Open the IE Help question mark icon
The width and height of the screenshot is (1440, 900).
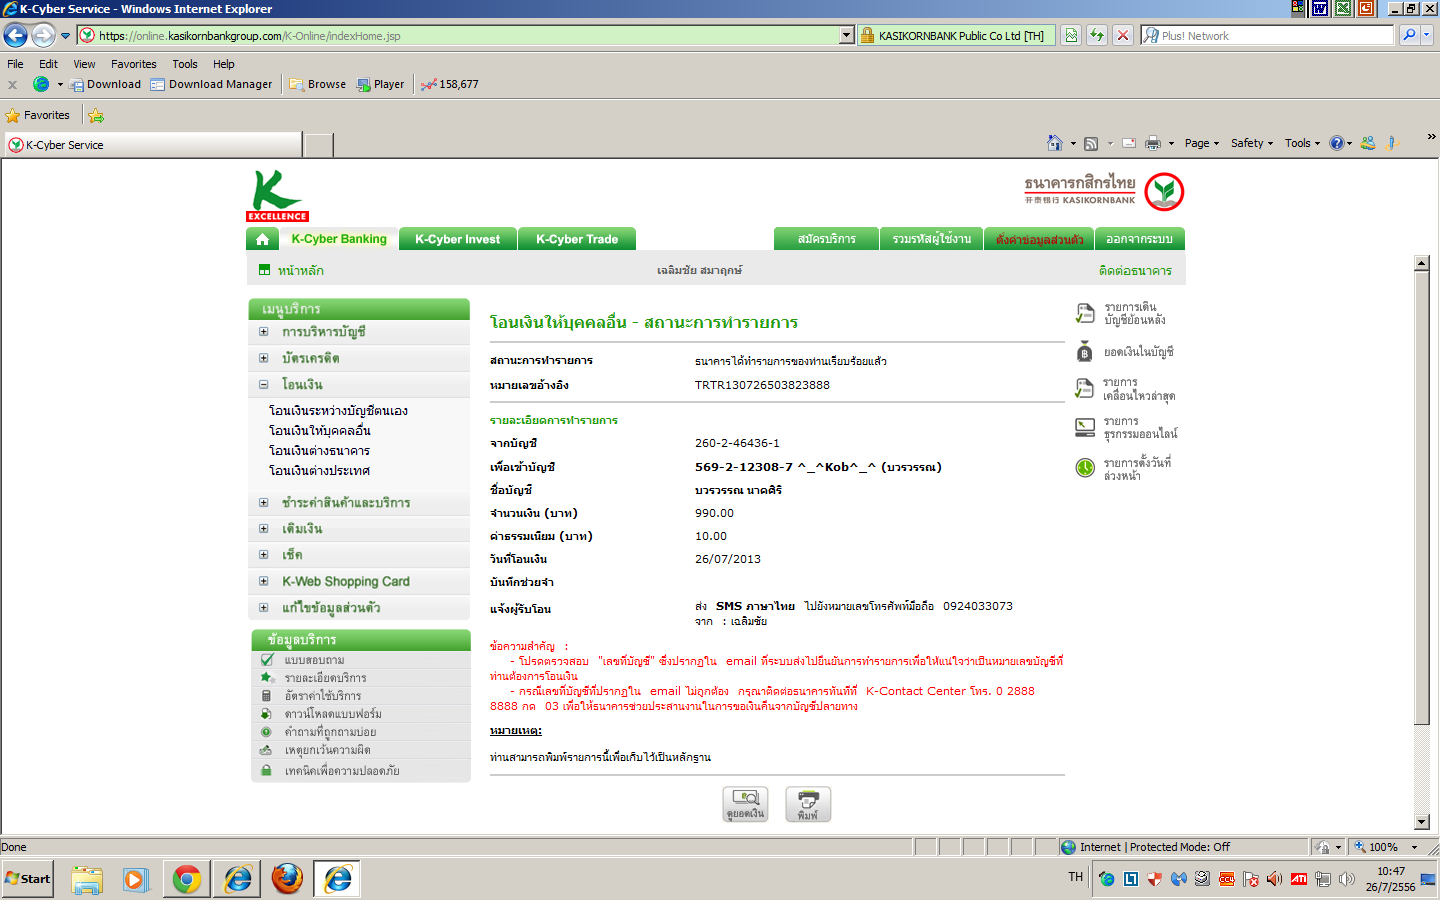[1336, 143]
